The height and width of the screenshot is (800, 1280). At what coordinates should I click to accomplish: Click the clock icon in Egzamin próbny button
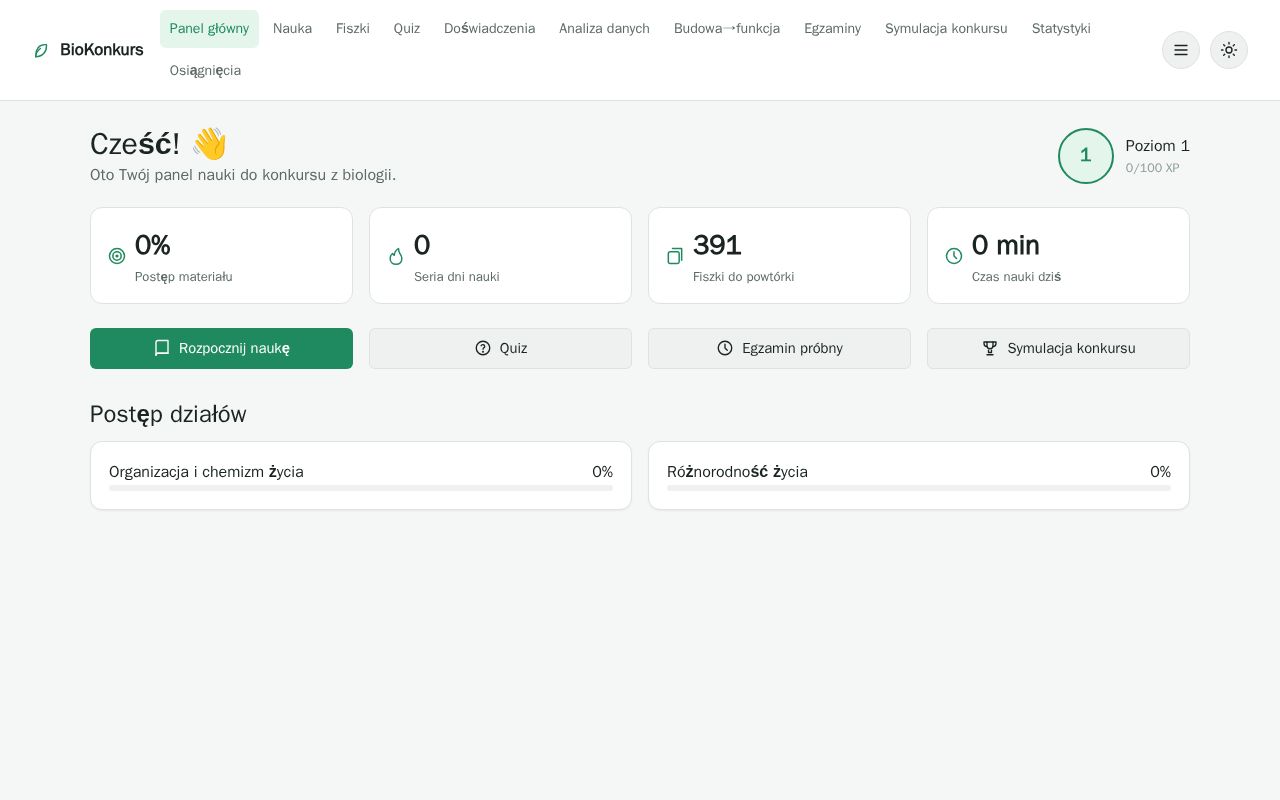[725, 348]
